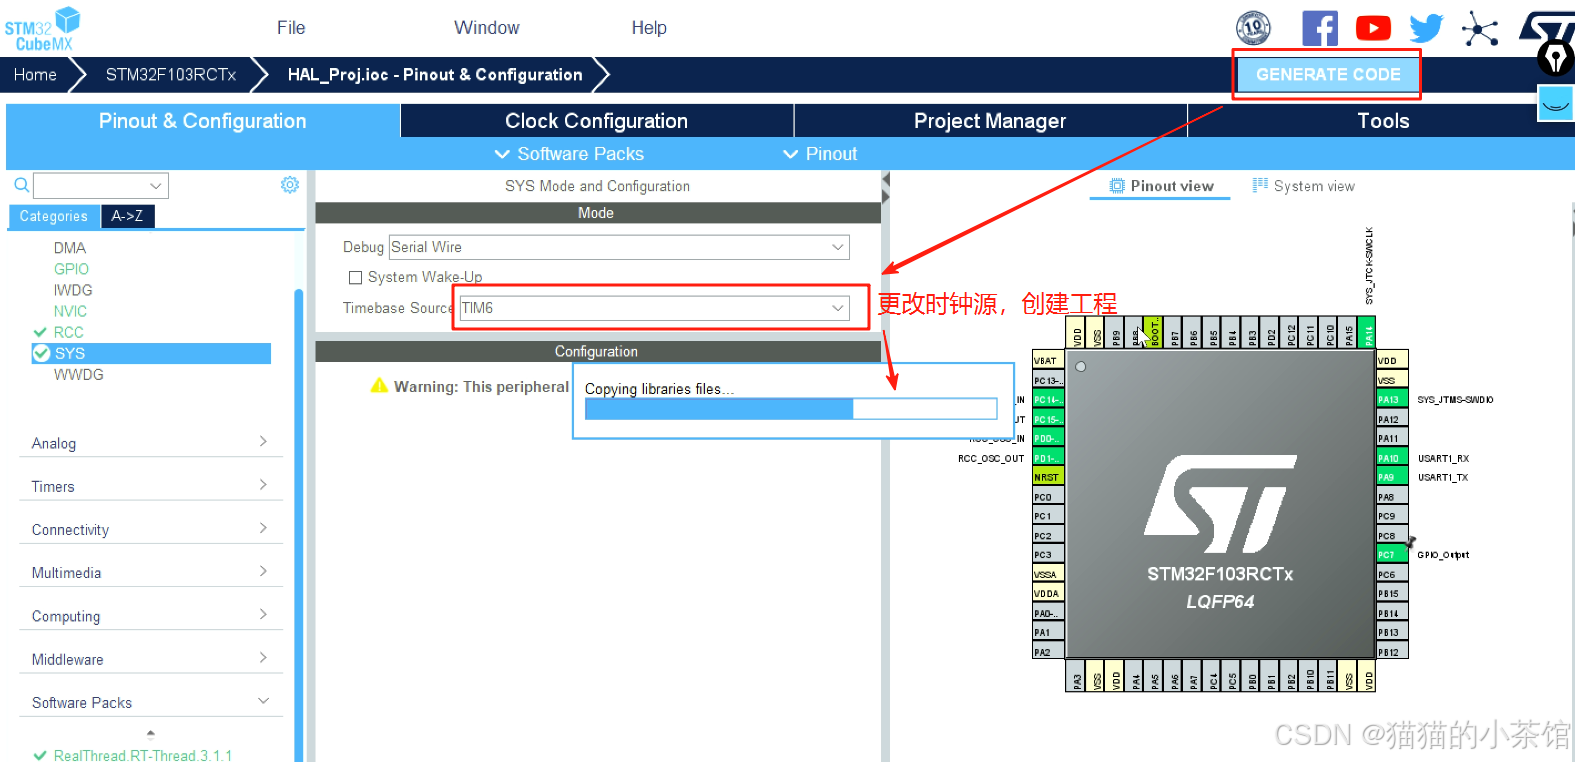Open the File menu
This screenshot has height=762, width=1575.
291,28
